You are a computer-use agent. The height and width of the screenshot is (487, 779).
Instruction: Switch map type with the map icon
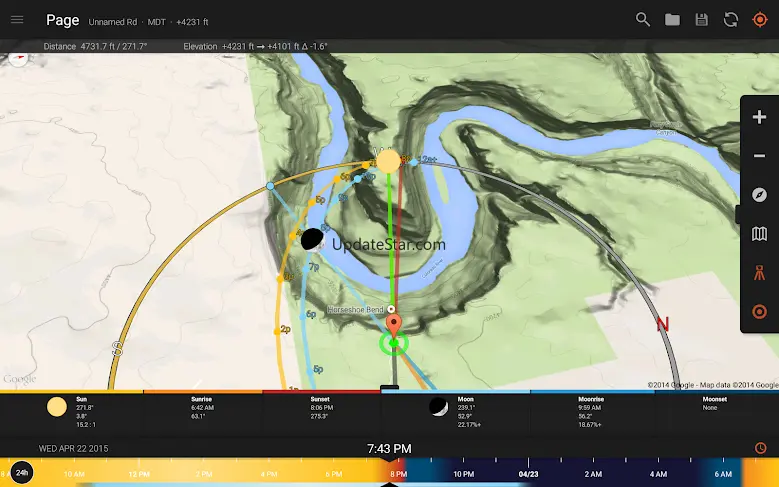[x=759, y=234]
